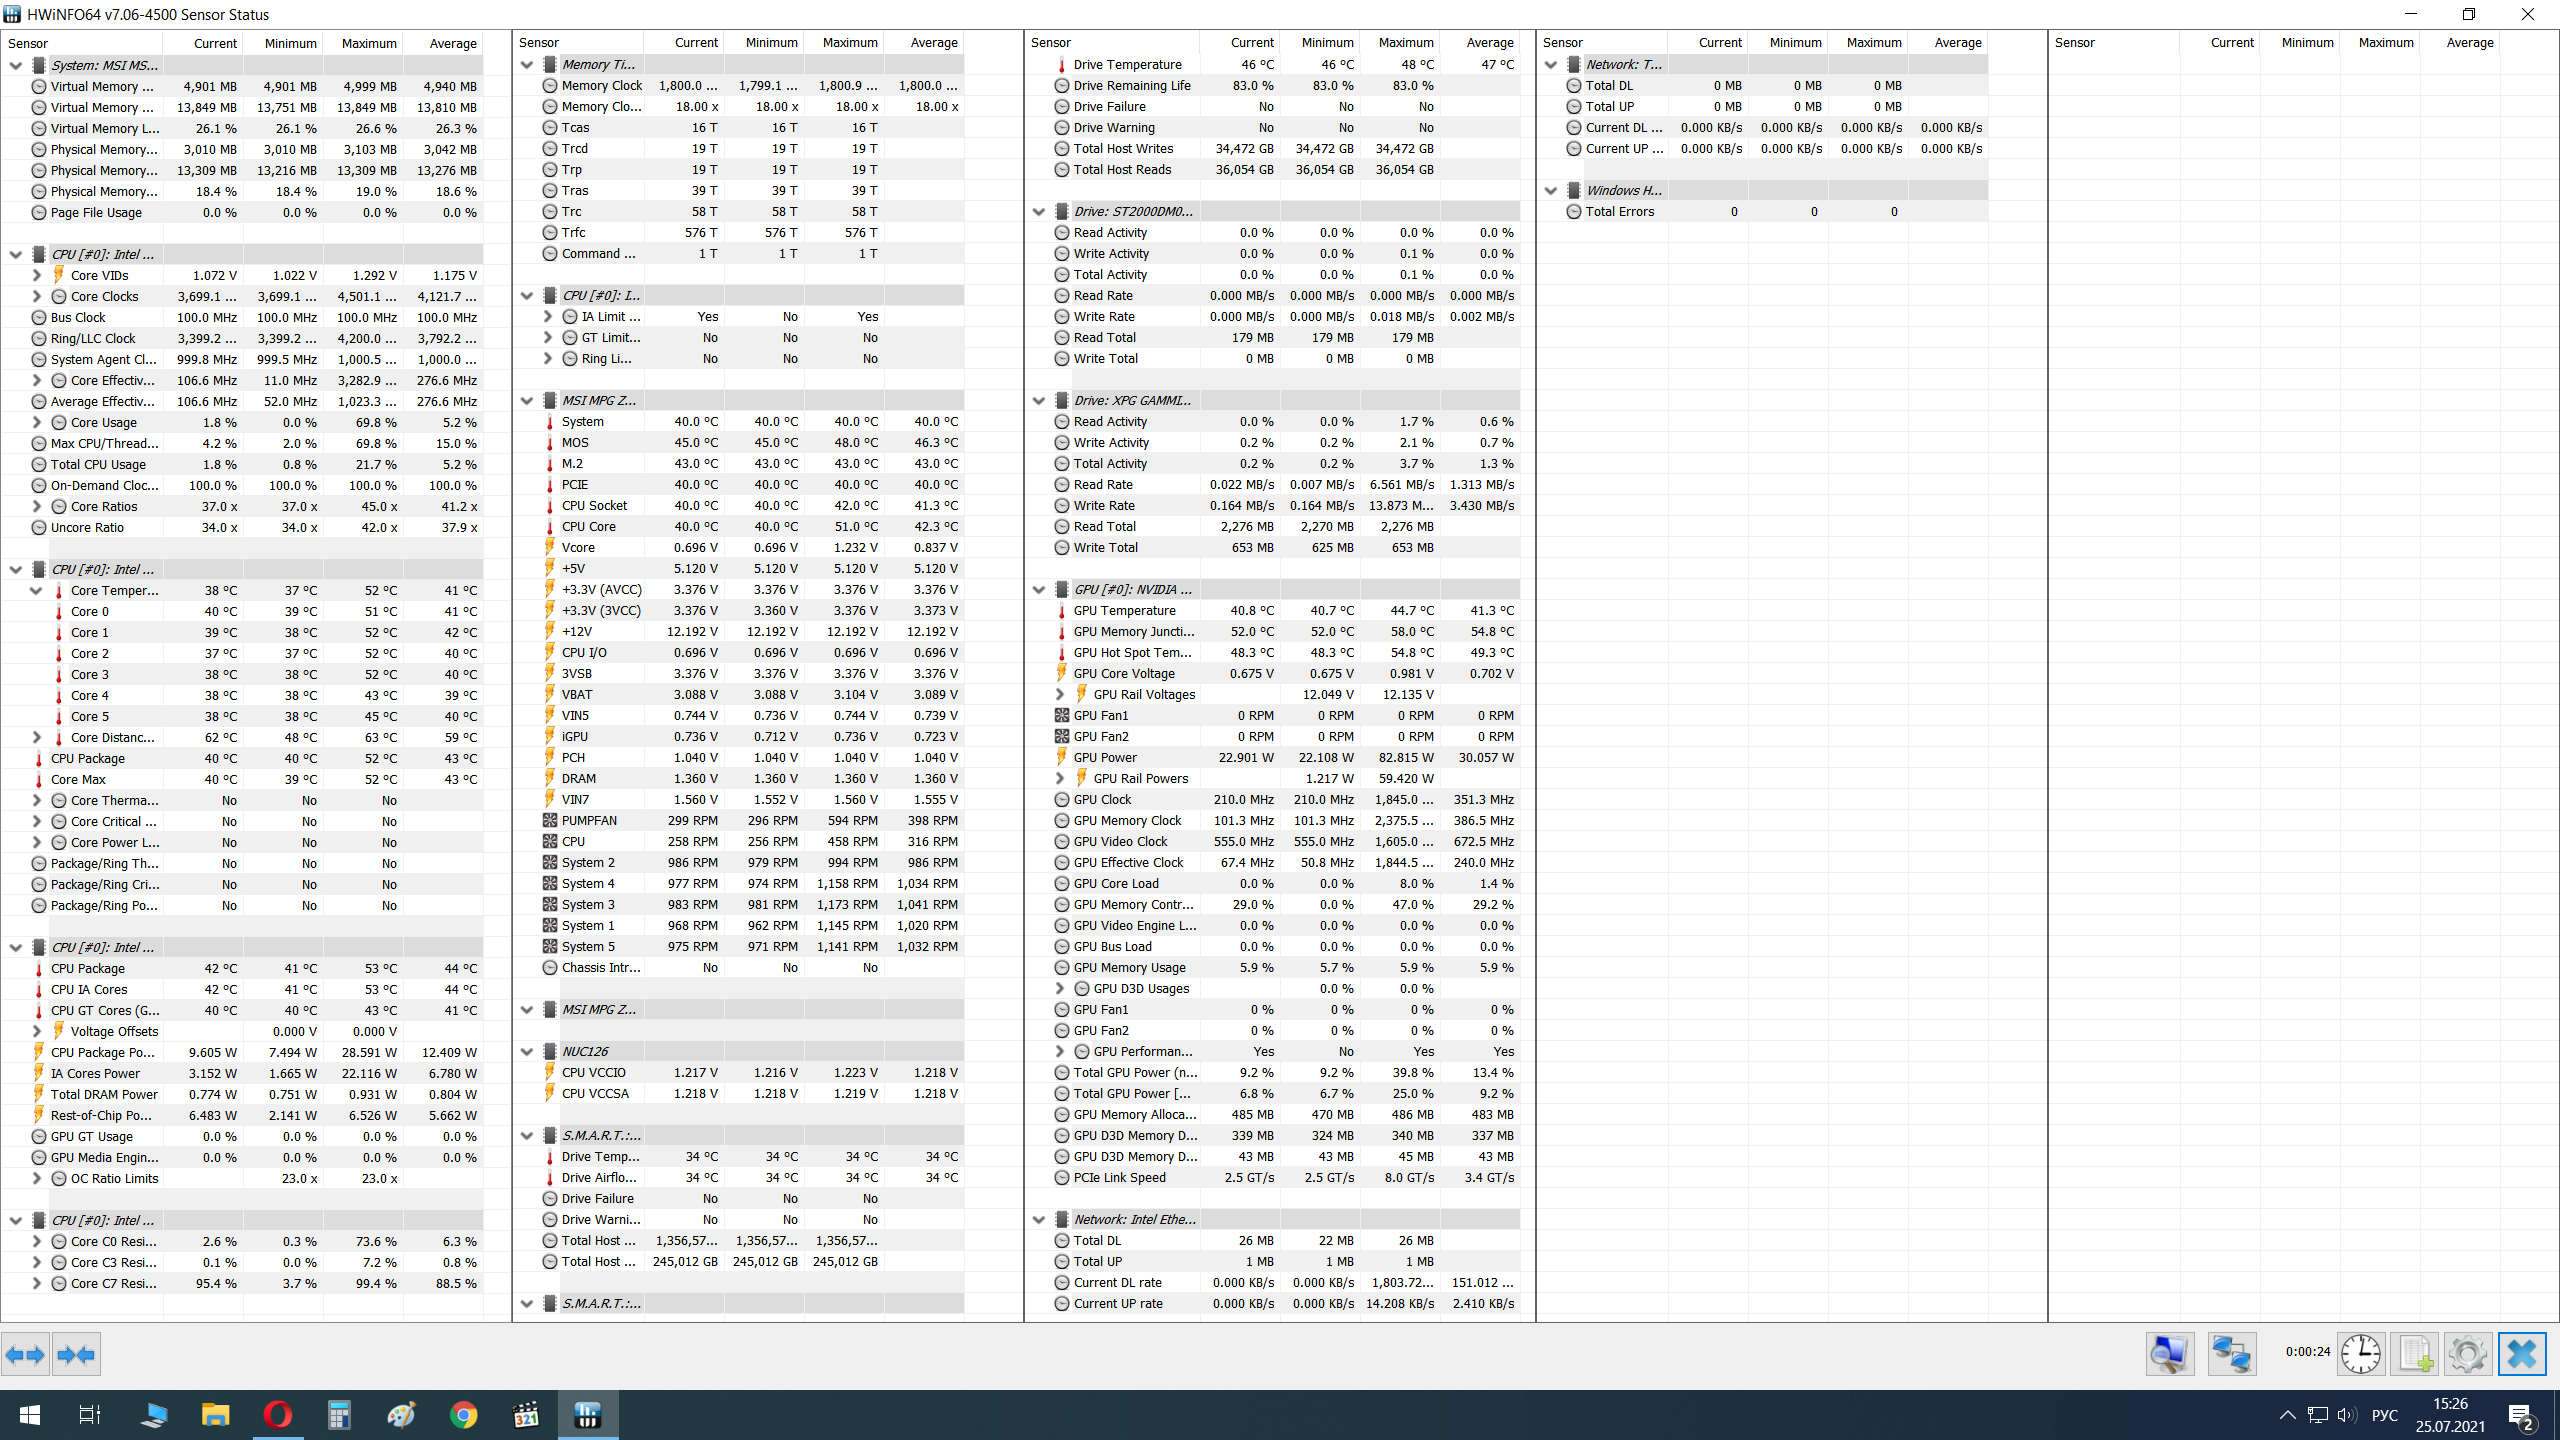Collapse the System: MSI MS group

[16, 65]
